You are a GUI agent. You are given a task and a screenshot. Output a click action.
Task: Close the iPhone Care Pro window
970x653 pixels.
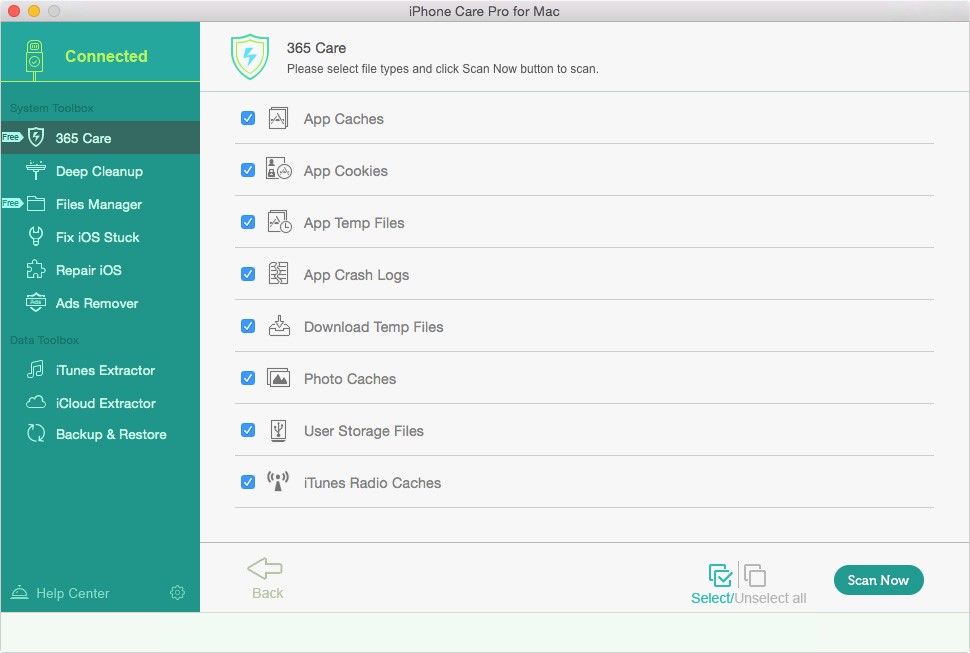[x=14, y=11]
